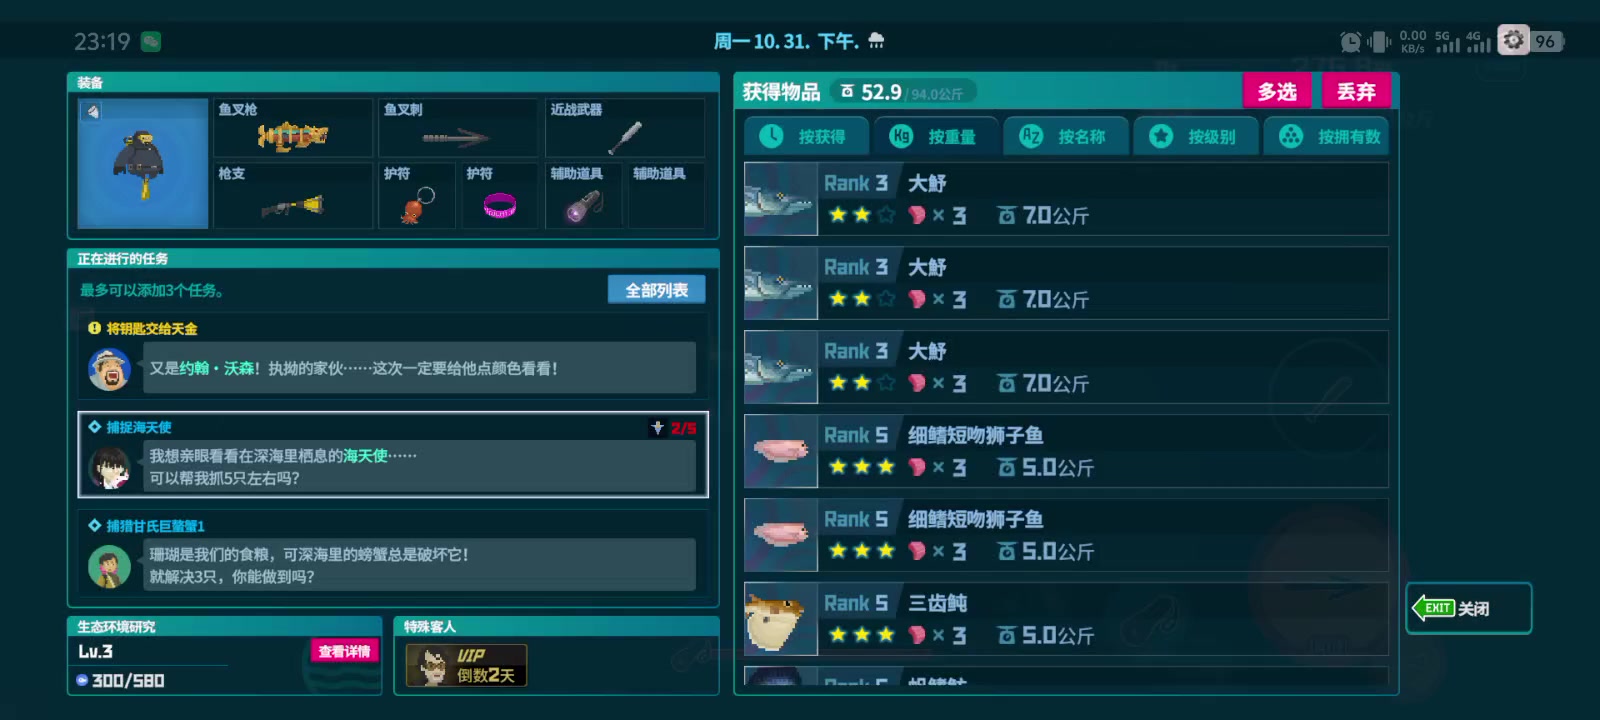Sort items by weight
The height and width of the screenshot is (720, 1600).
click(x=934, y=136)
